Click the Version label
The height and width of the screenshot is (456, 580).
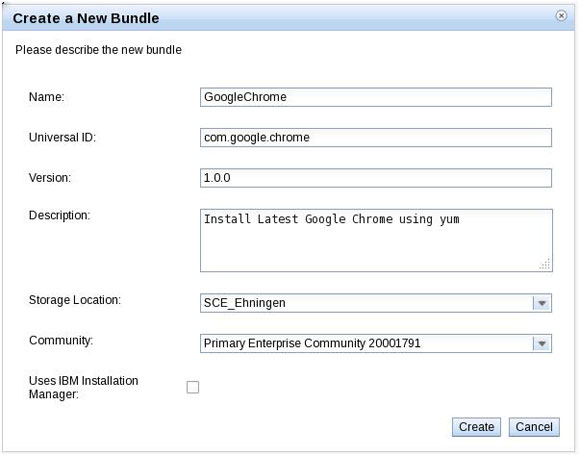pos(50,178)
